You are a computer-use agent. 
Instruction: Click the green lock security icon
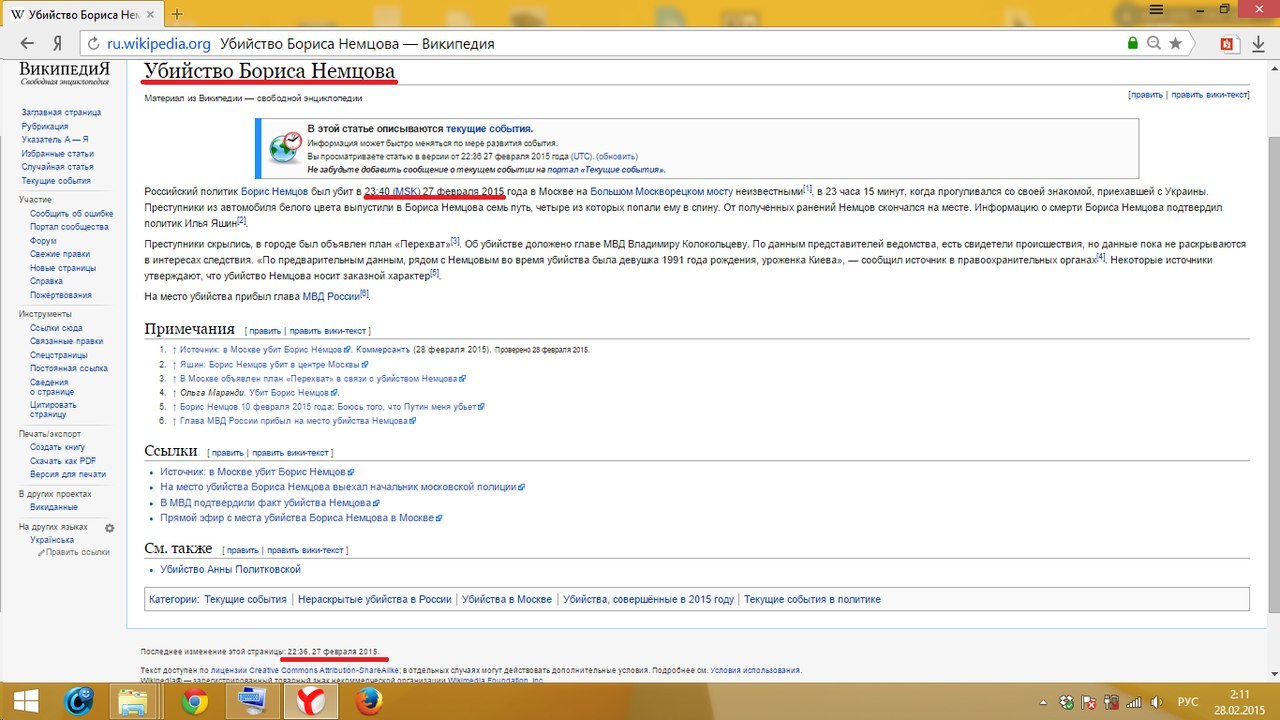point(1132,44)
